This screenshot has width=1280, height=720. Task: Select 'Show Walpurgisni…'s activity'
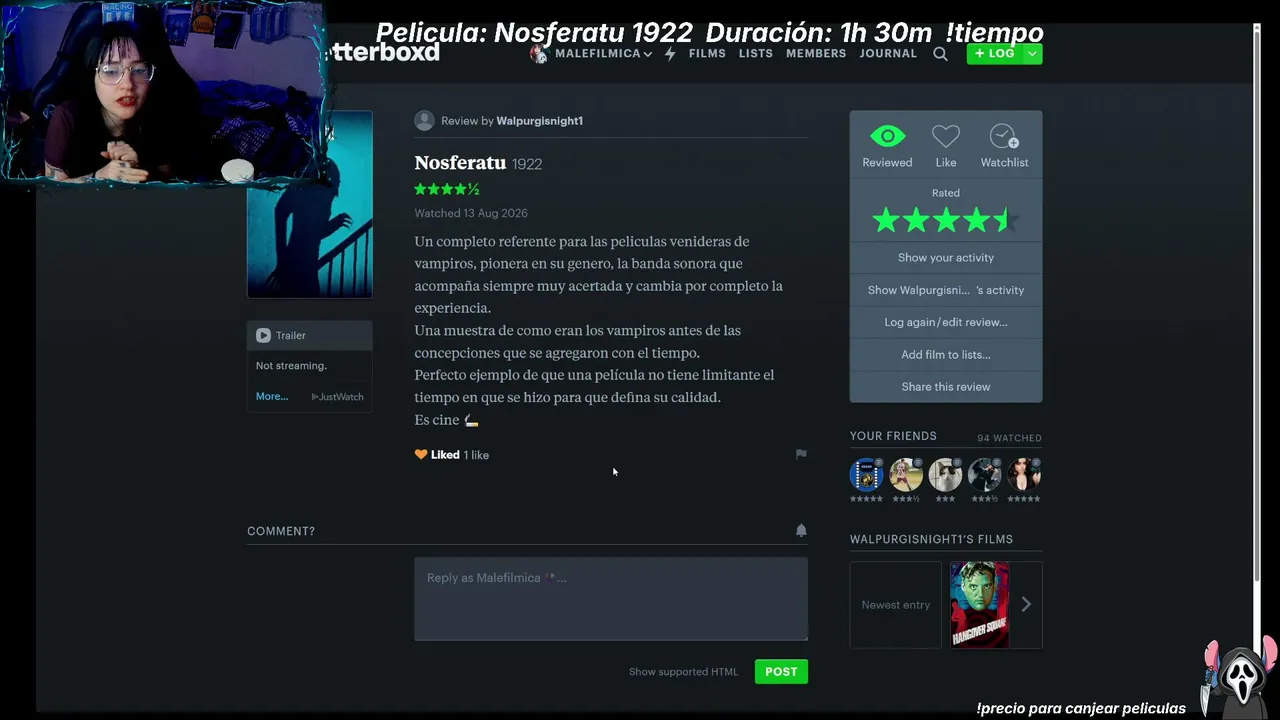click(x=946, y=290)
